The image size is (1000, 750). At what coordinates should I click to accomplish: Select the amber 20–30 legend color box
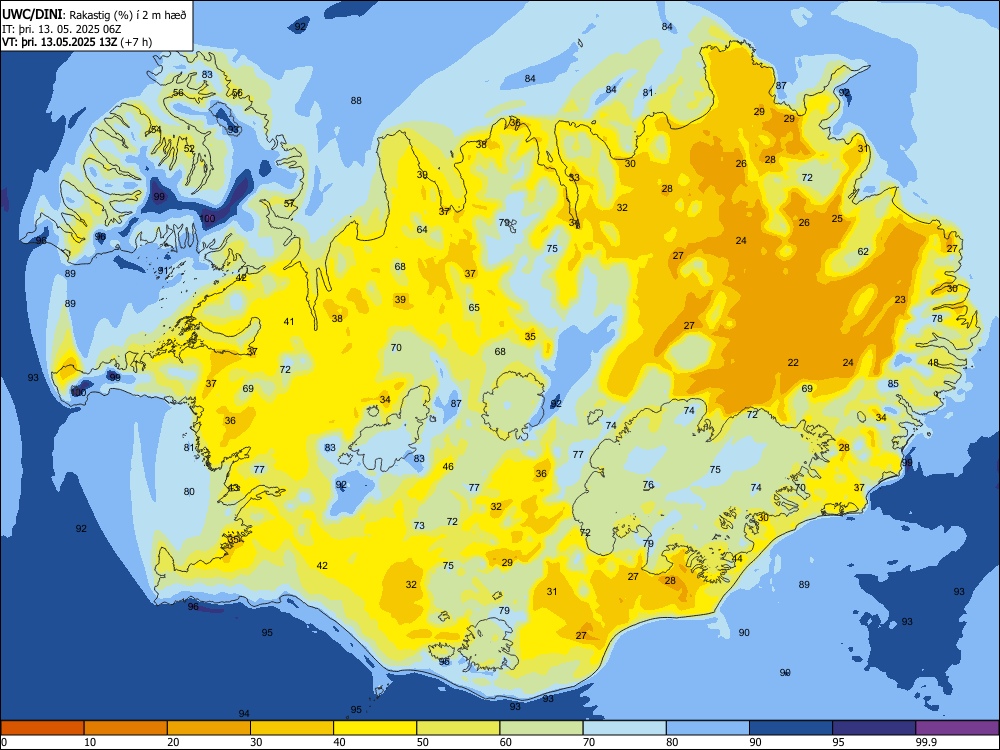point(209,728)
